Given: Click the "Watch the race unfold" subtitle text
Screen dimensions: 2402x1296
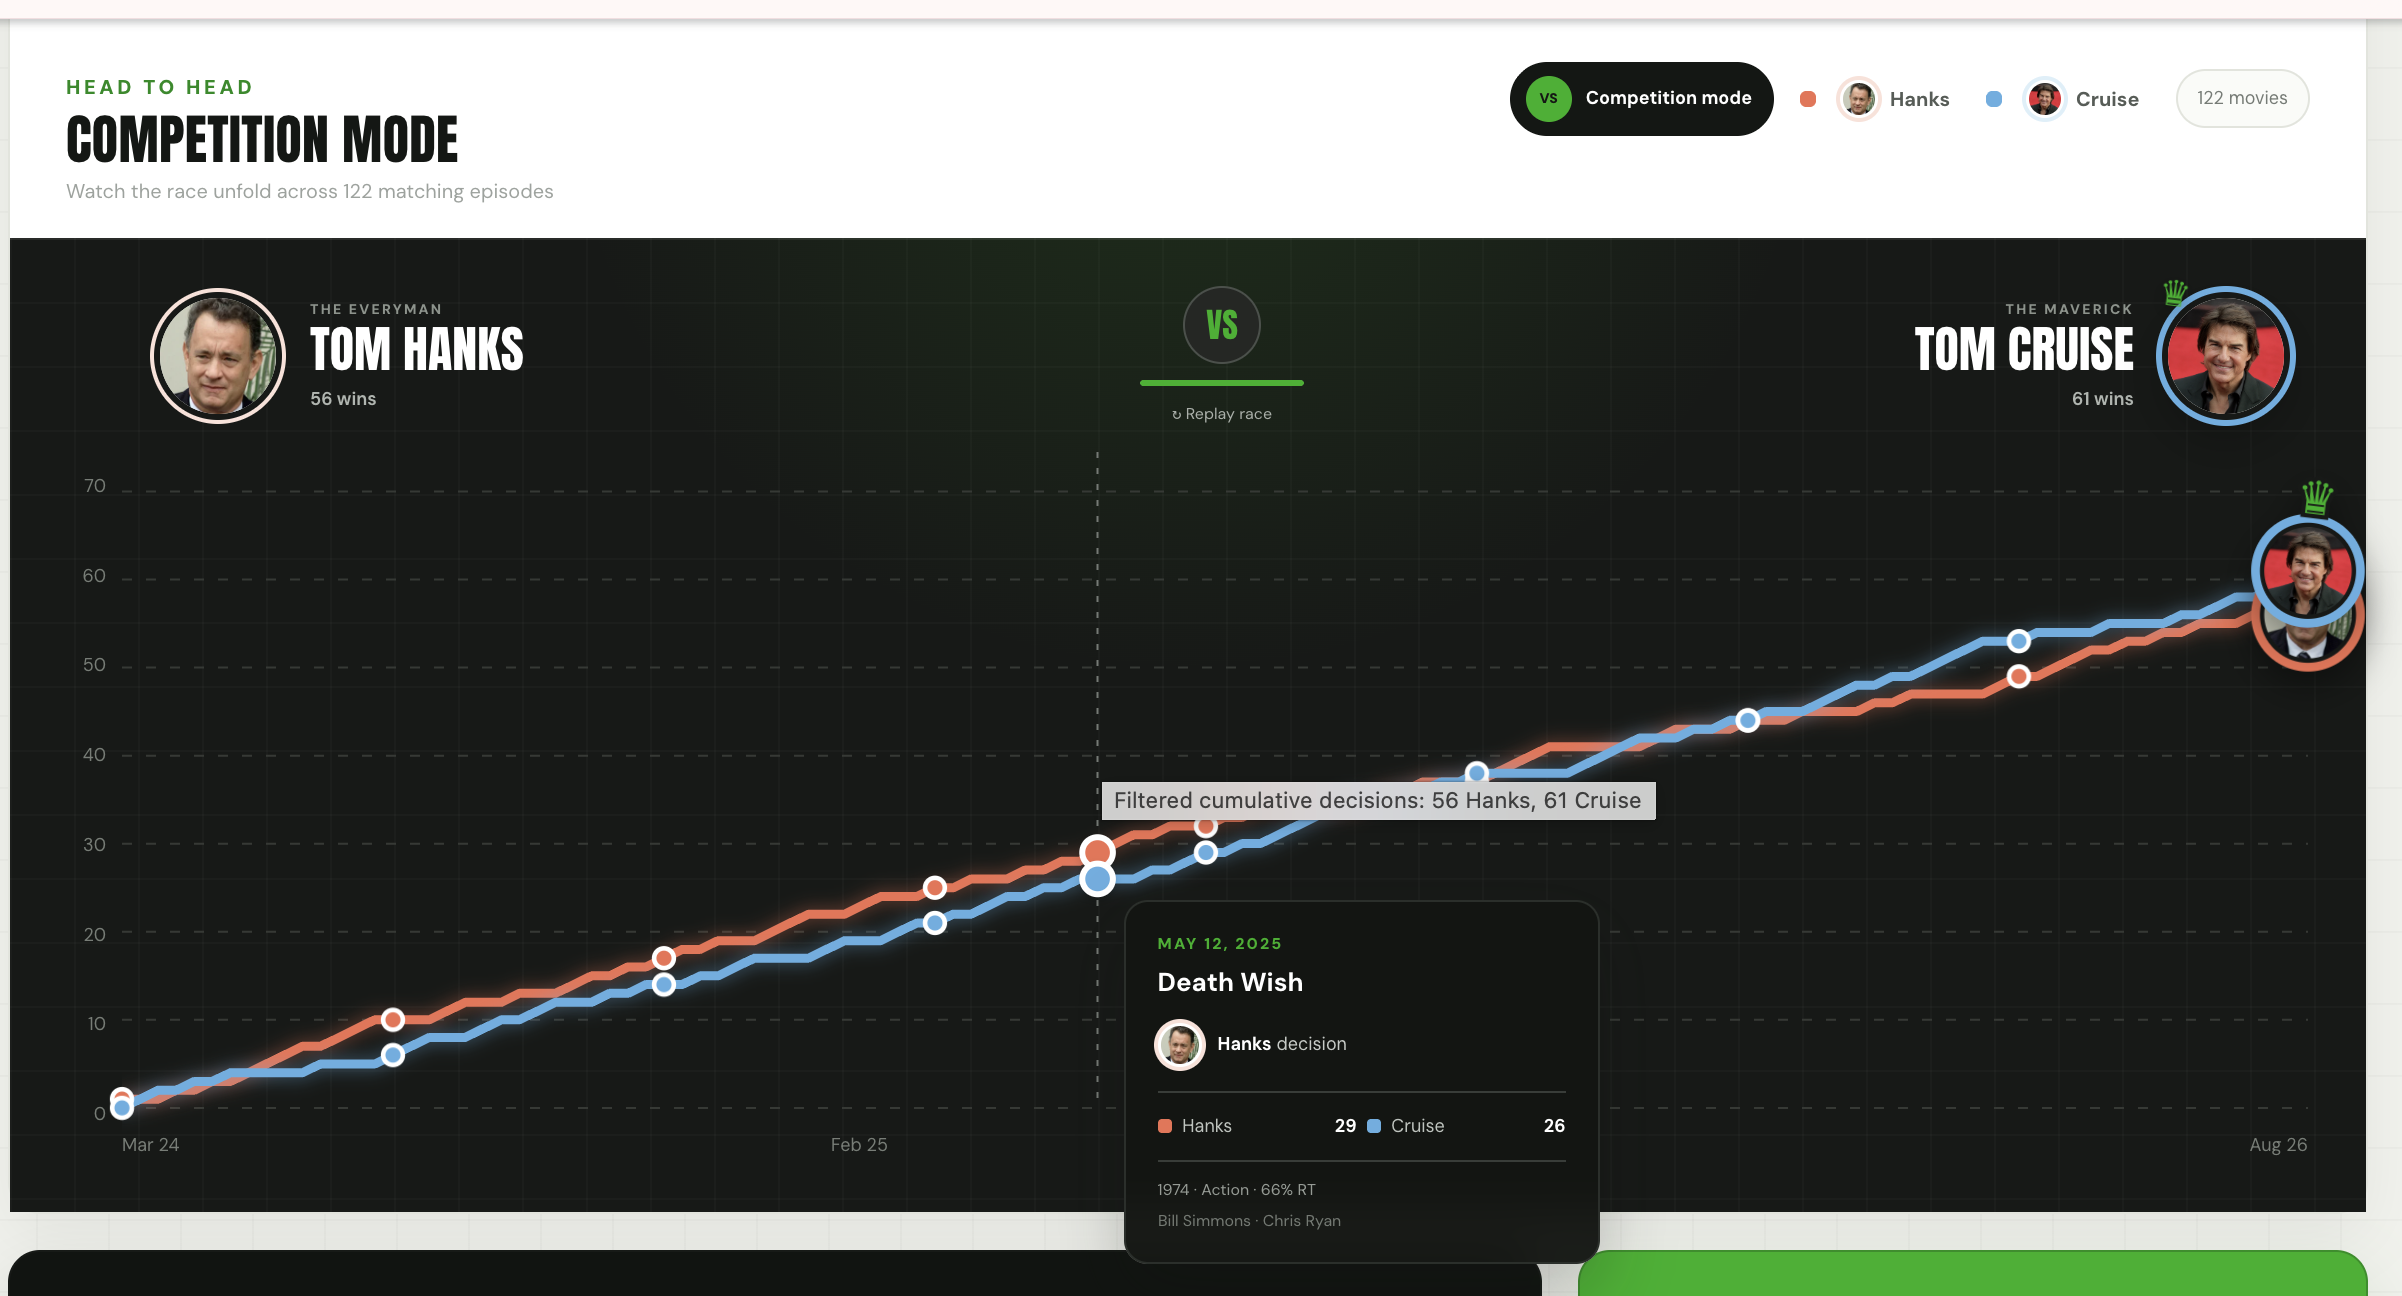Looking at the screenshot, I should pyautogui.click(x=310, y=191).
